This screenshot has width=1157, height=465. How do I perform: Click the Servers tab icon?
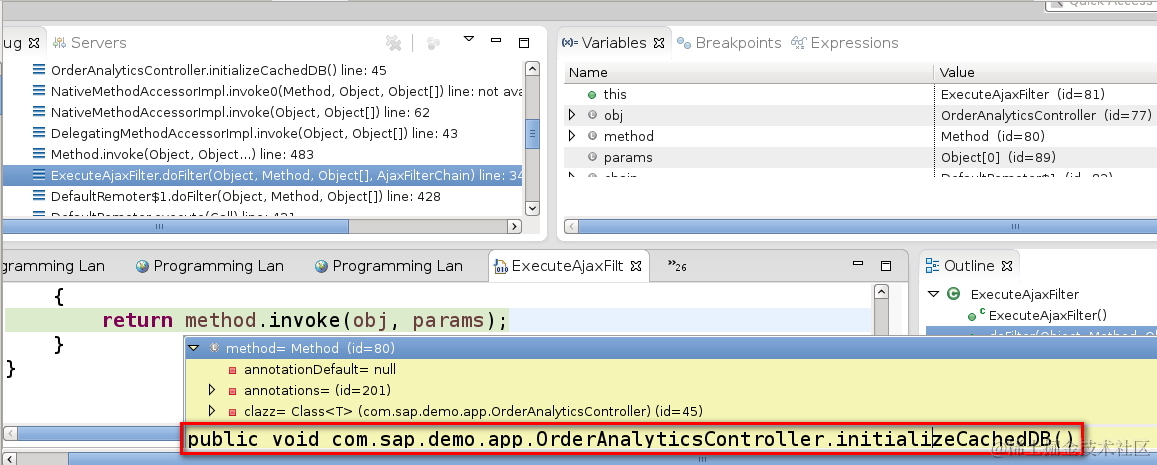(x=60, y=43)
